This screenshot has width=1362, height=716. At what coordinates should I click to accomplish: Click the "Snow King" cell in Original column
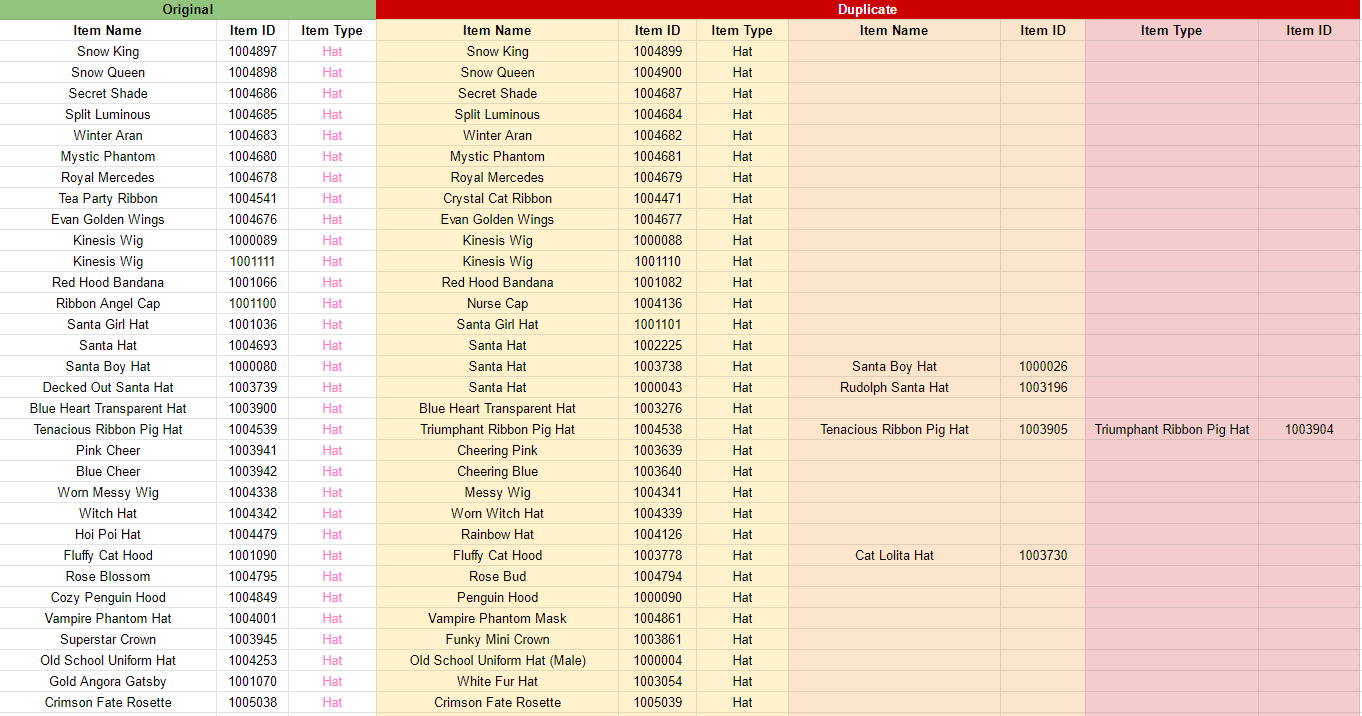pyautogui.click(x=108, y=51)
